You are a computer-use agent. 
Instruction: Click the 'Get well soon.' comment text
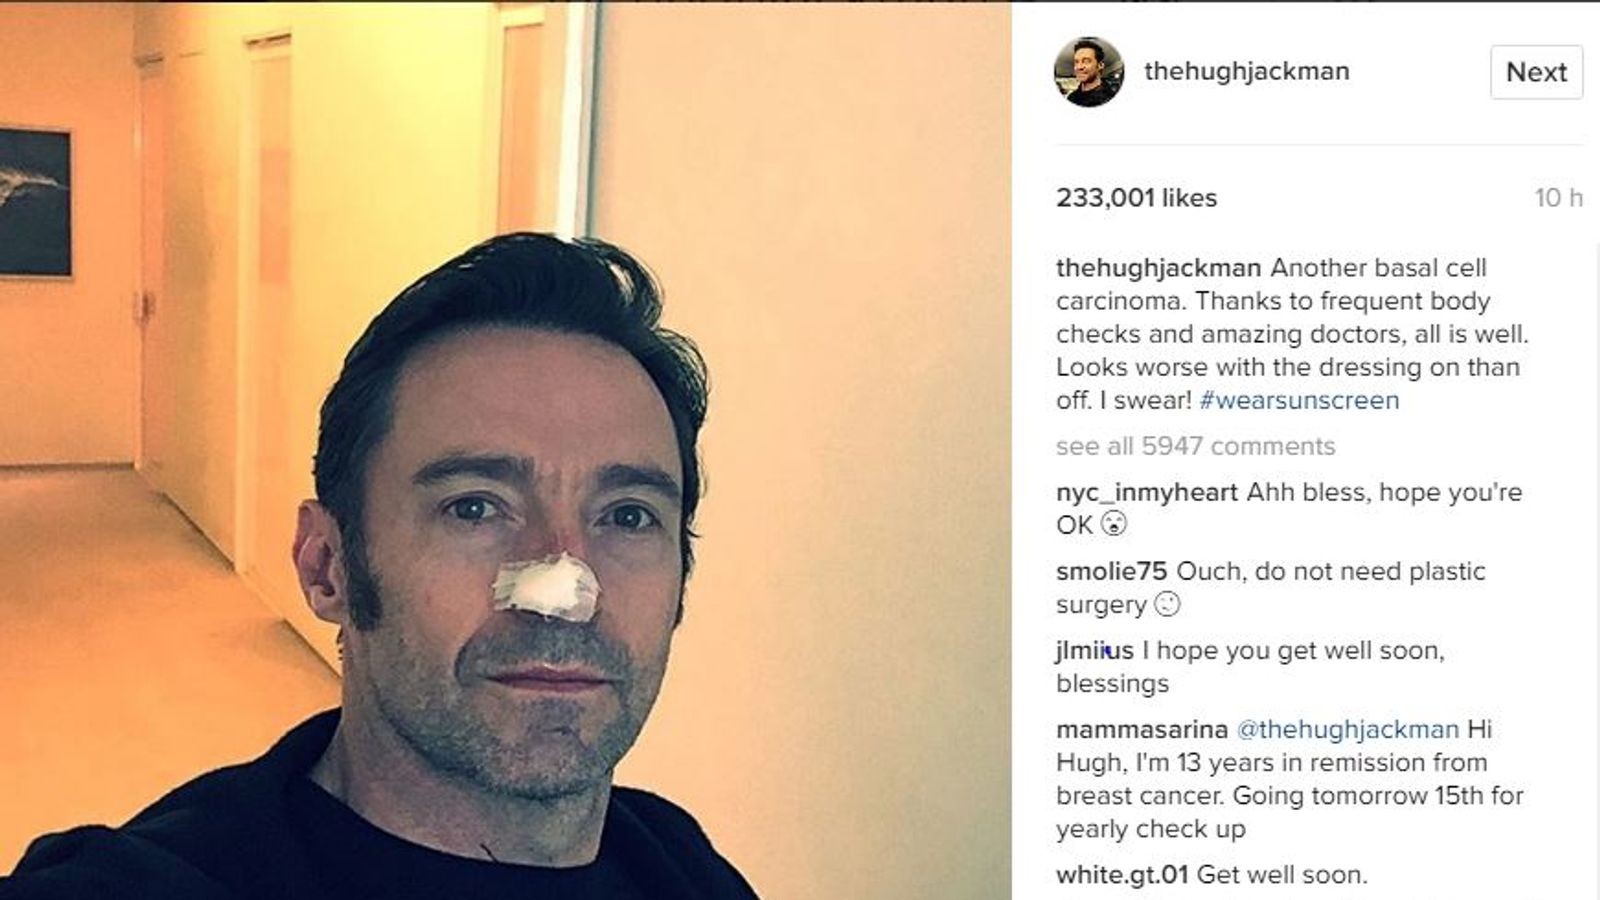[x=1282, y=875]
